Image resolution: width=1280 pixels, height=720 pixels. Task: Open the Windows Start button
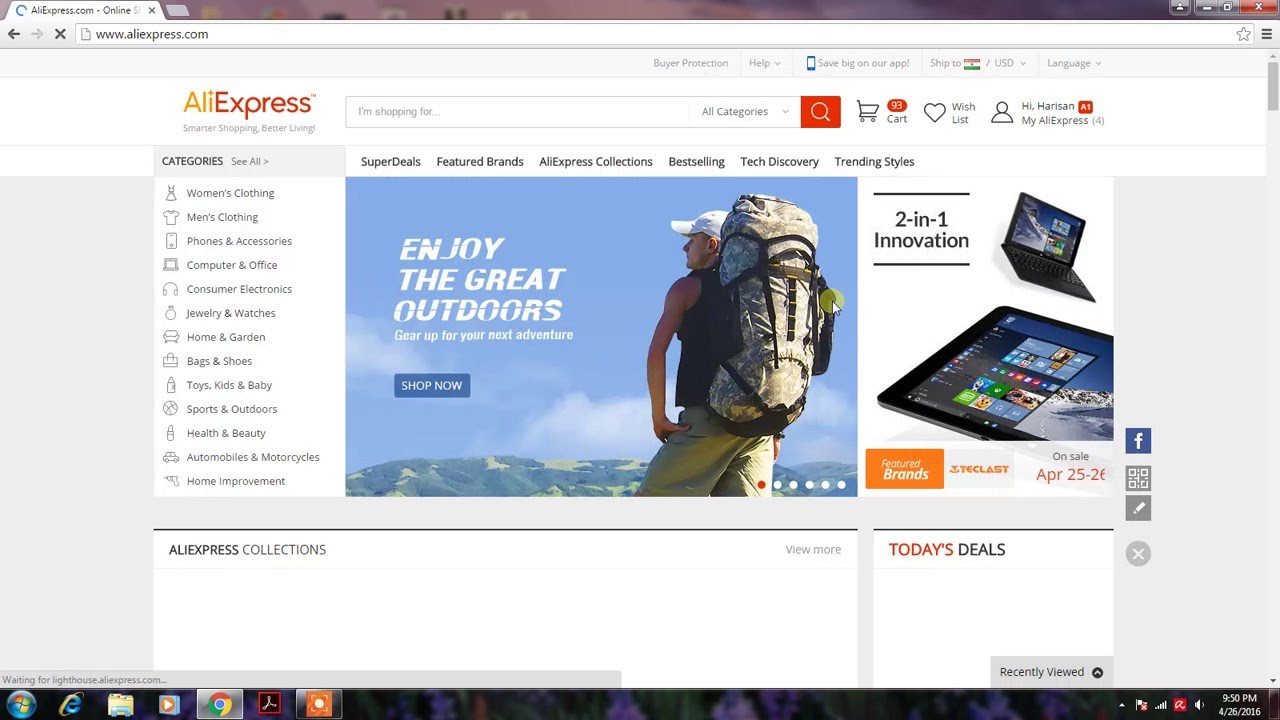coord(21,704)
